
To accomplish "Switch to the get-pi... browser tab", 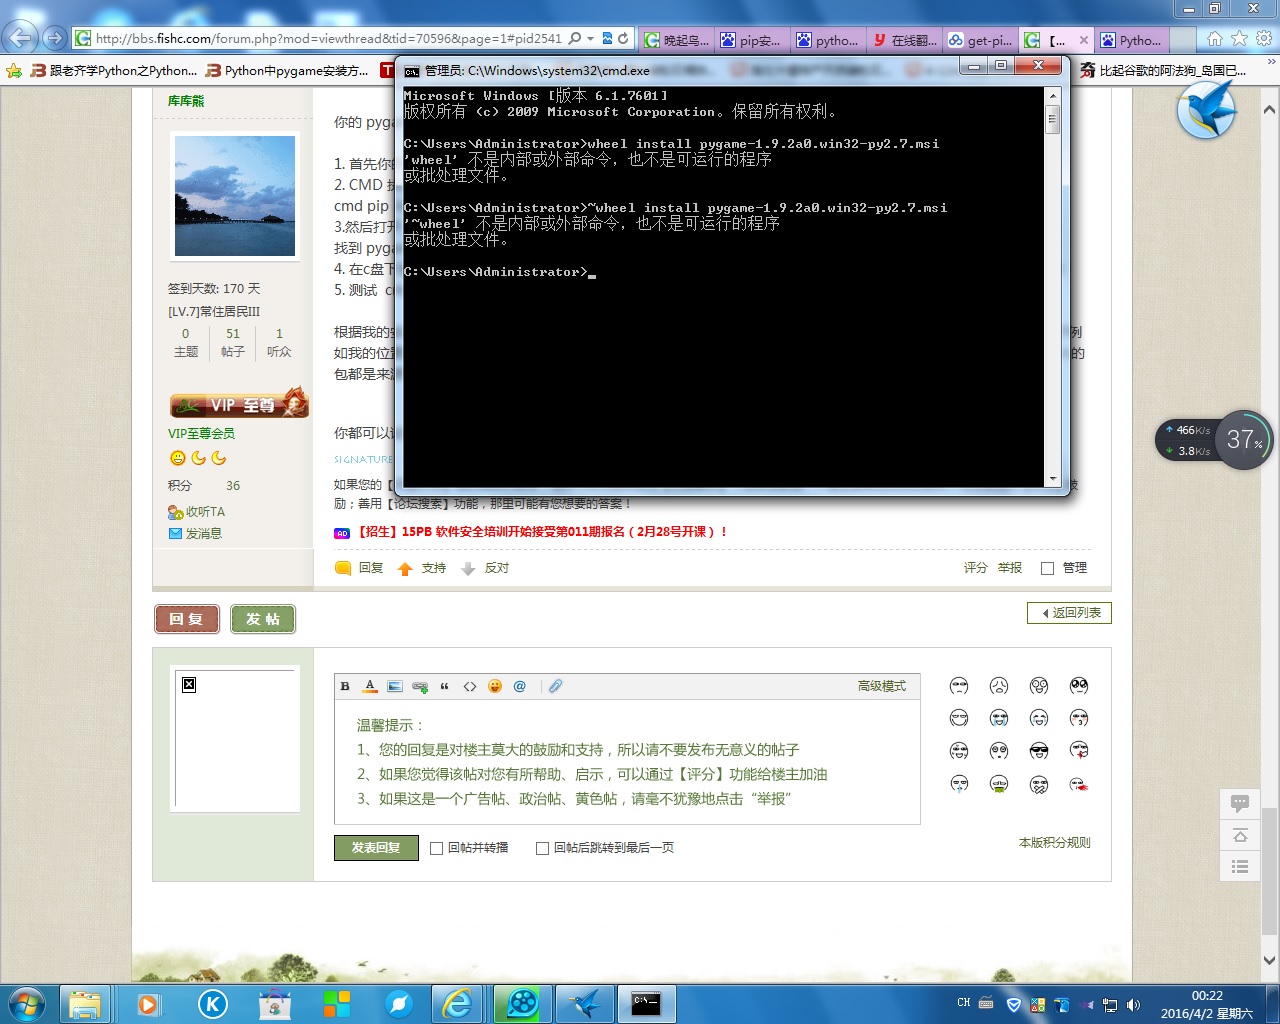I will (x=980, y=40).
